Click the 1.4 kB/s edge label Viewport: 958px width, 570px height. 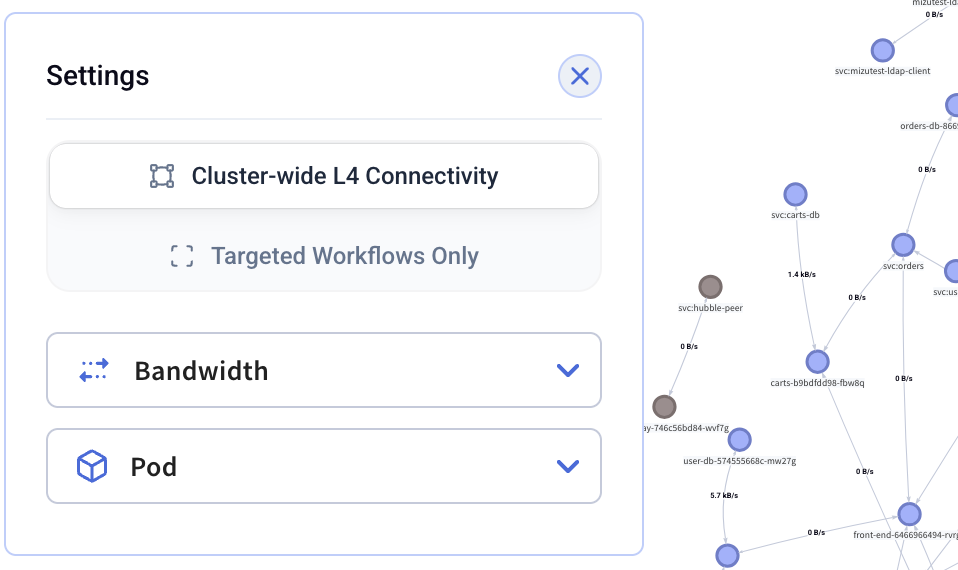tap(801, 274)
